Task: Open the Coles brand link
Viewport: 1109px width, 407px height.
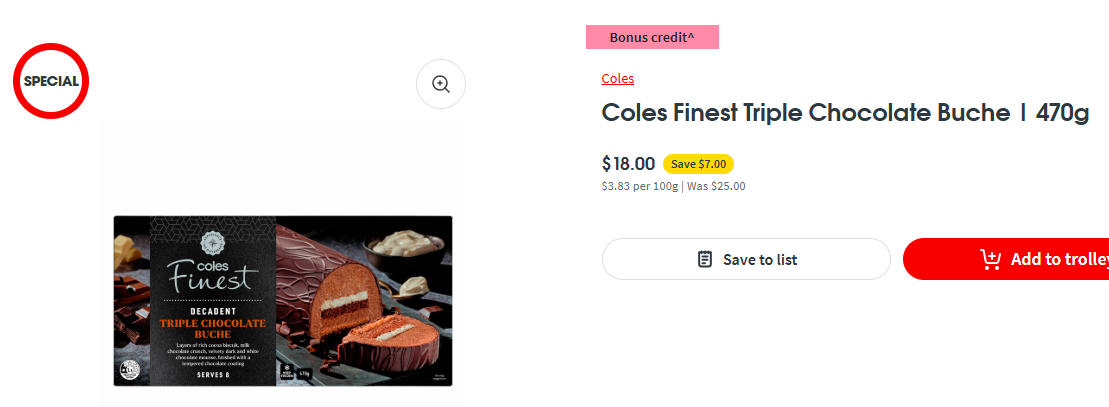Action: pyautogui.click(x=617, y=78)
